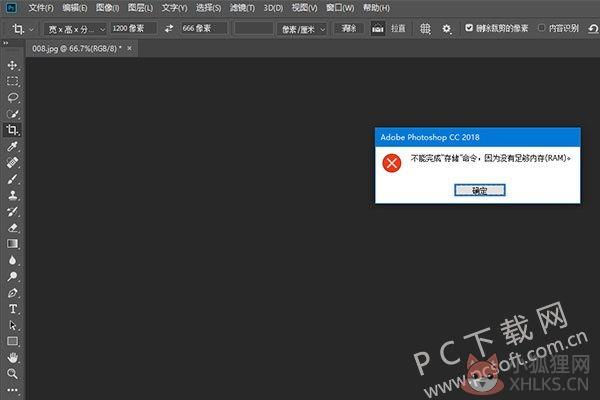This screenshot has width=600, height=400.
Task: Close the 008.jpg document tab
Action: pos(129,48)
